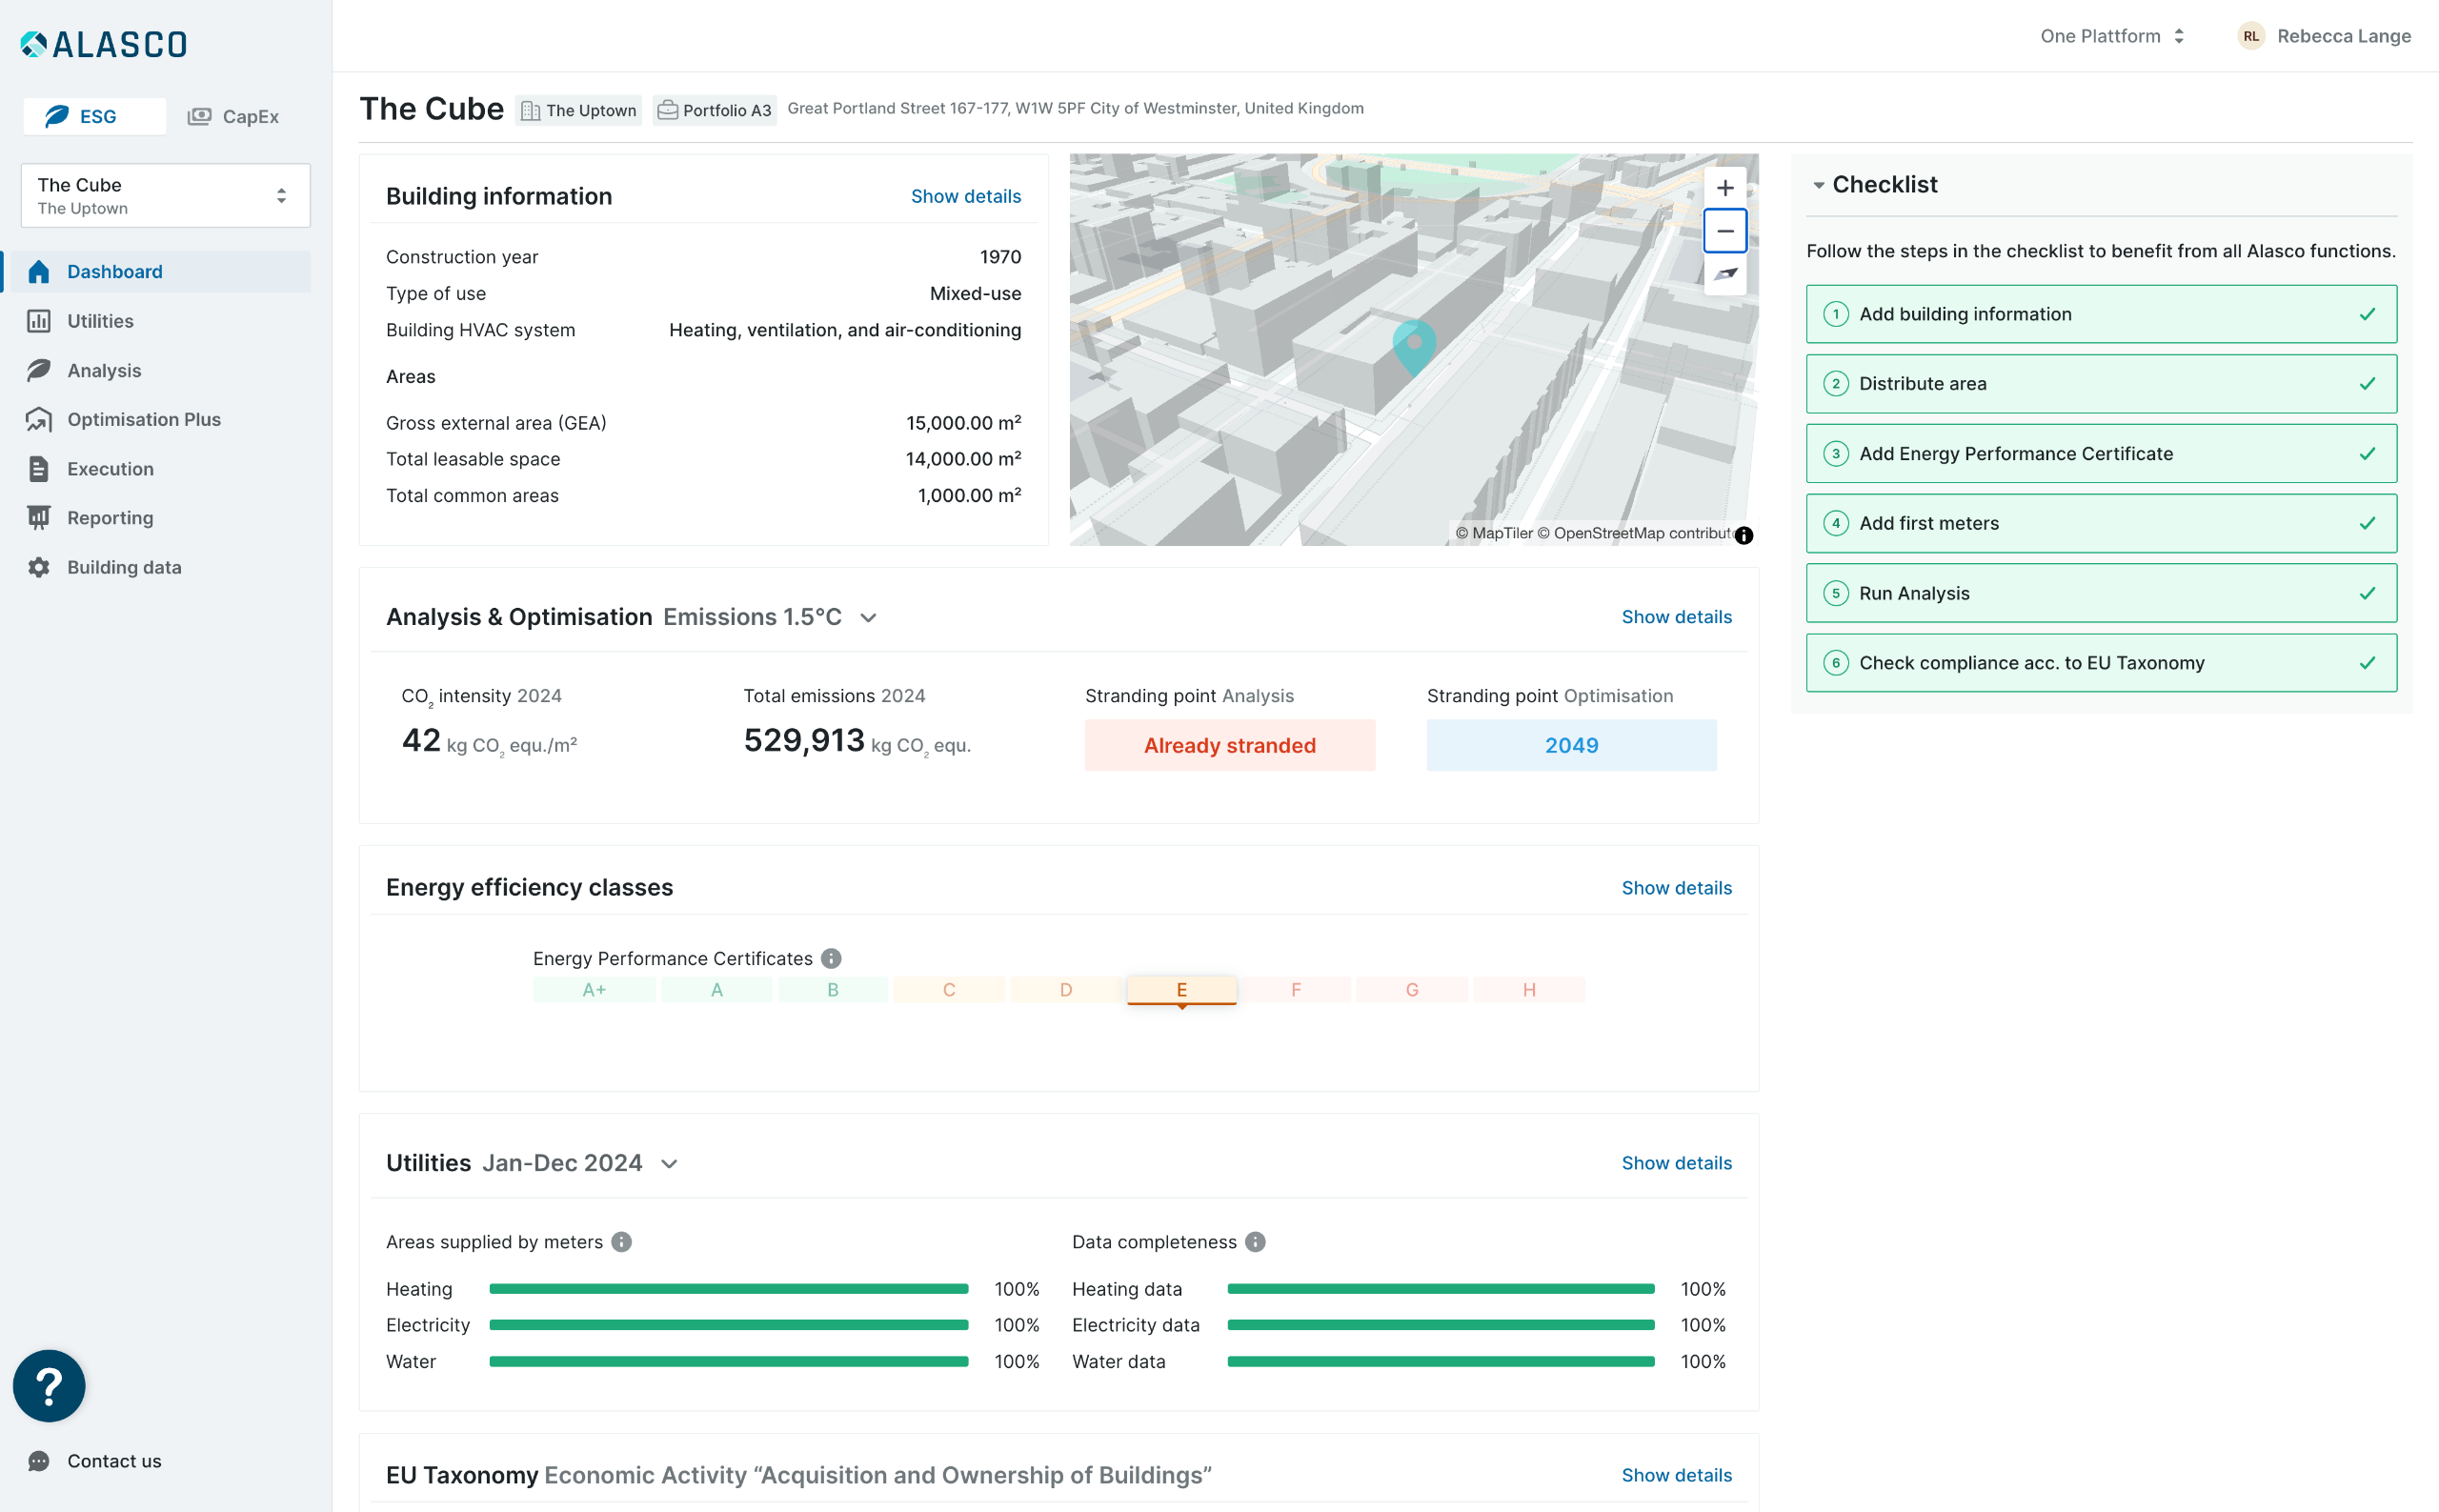
Task: Expand the Emissions 1.5°C scenario dropdown
Action: click(x=868, y=618)
